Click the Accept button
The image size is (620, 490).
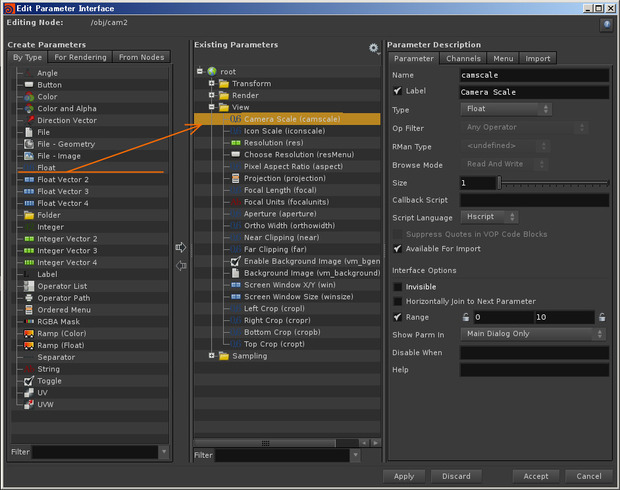click(536, 476)
